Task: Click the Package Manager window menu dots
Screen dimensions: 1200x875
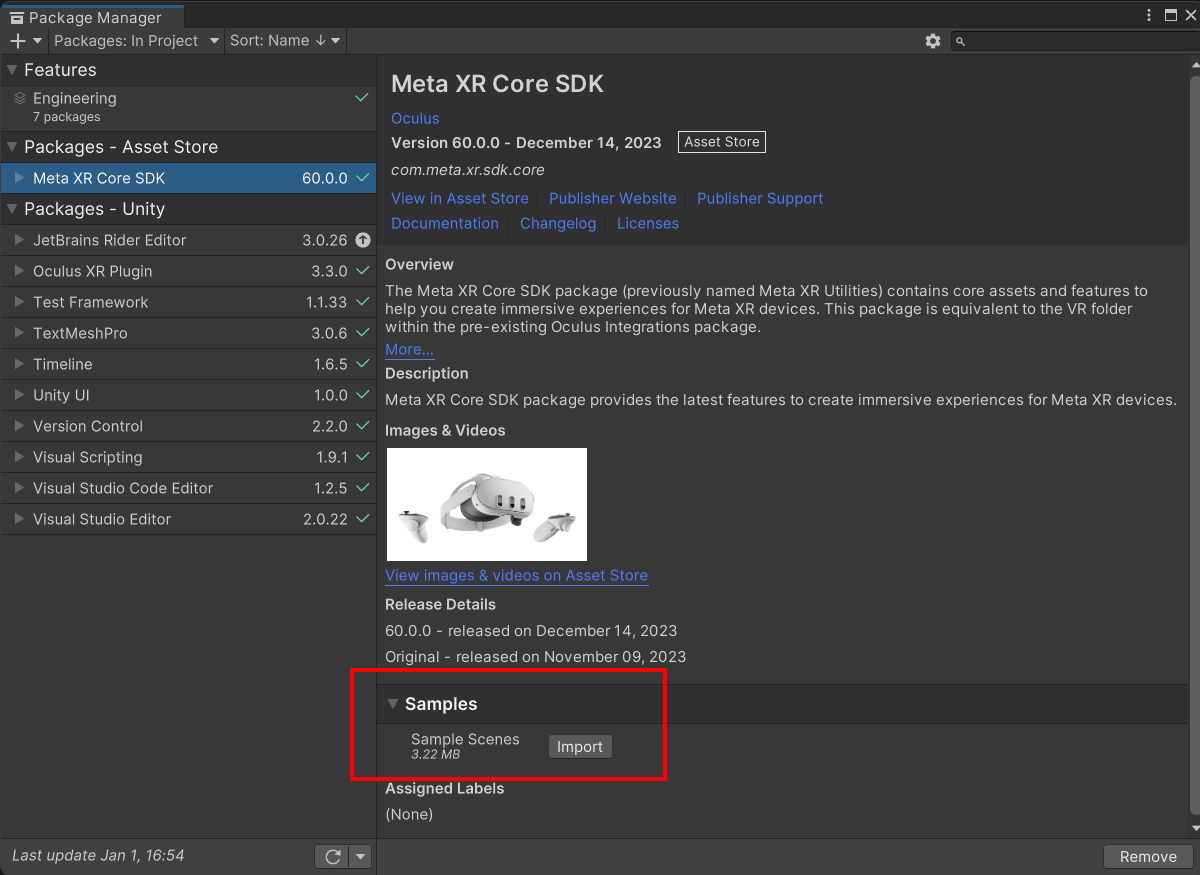Action: point(1149,15)
